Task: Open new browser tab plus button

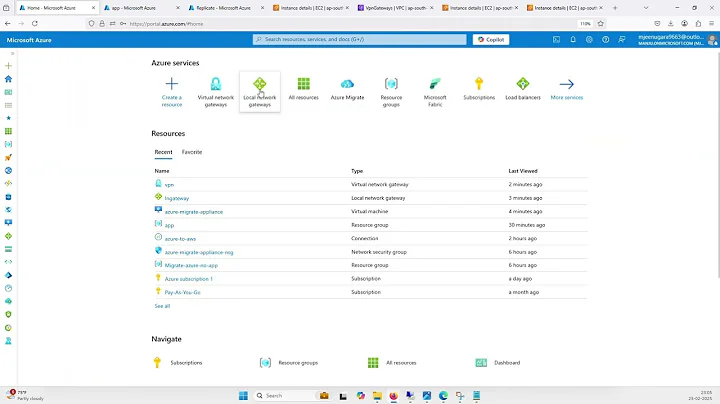Action: [615, 8]
